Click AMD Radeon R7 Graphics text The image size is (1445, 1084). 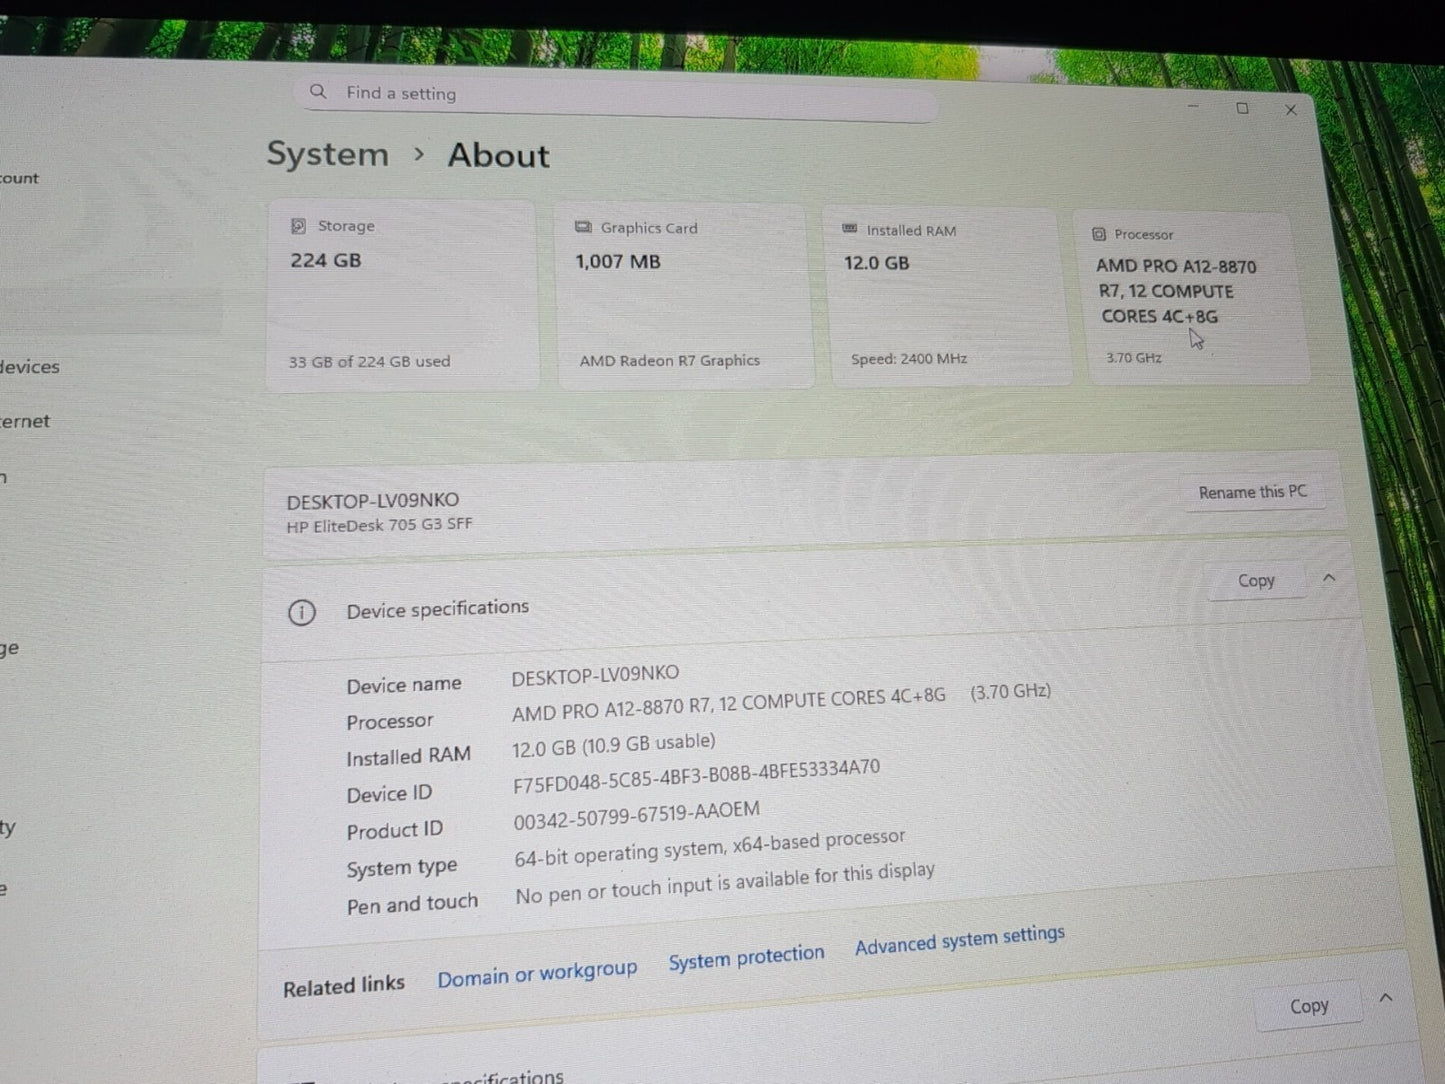[670, 360]
